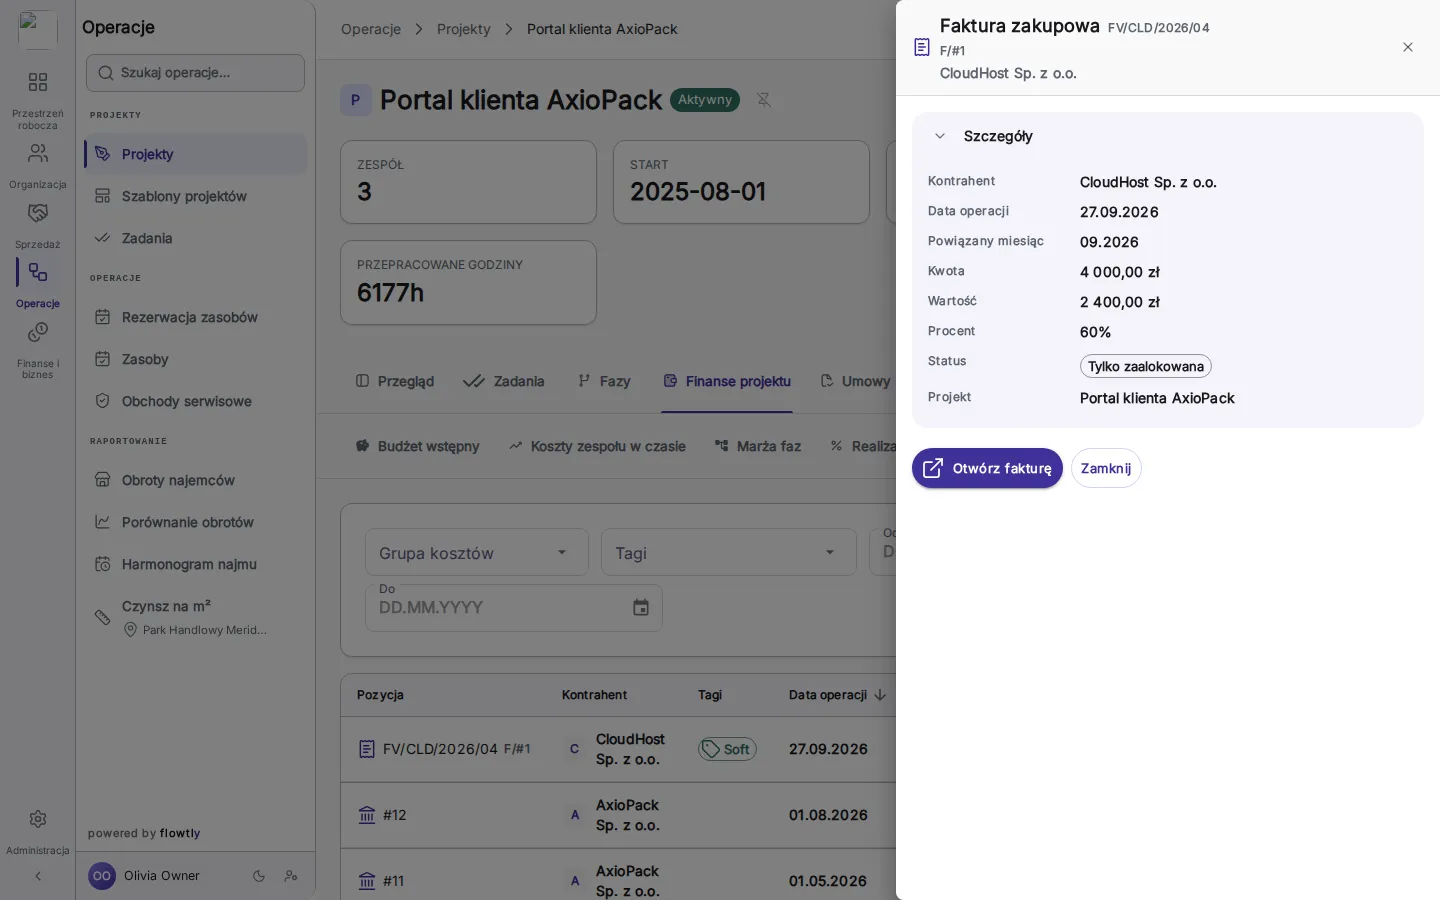Click the Soft tag in the table
The width and height of the screenshot is (1440, 900).
727,749
